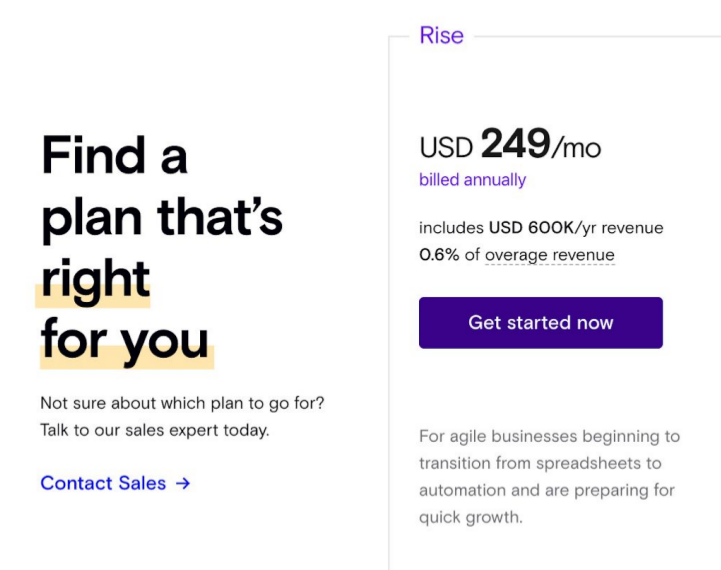This screenshot has width=721, height=570.
Task: Click the /mo billing period text
Action: pos(577,149)
